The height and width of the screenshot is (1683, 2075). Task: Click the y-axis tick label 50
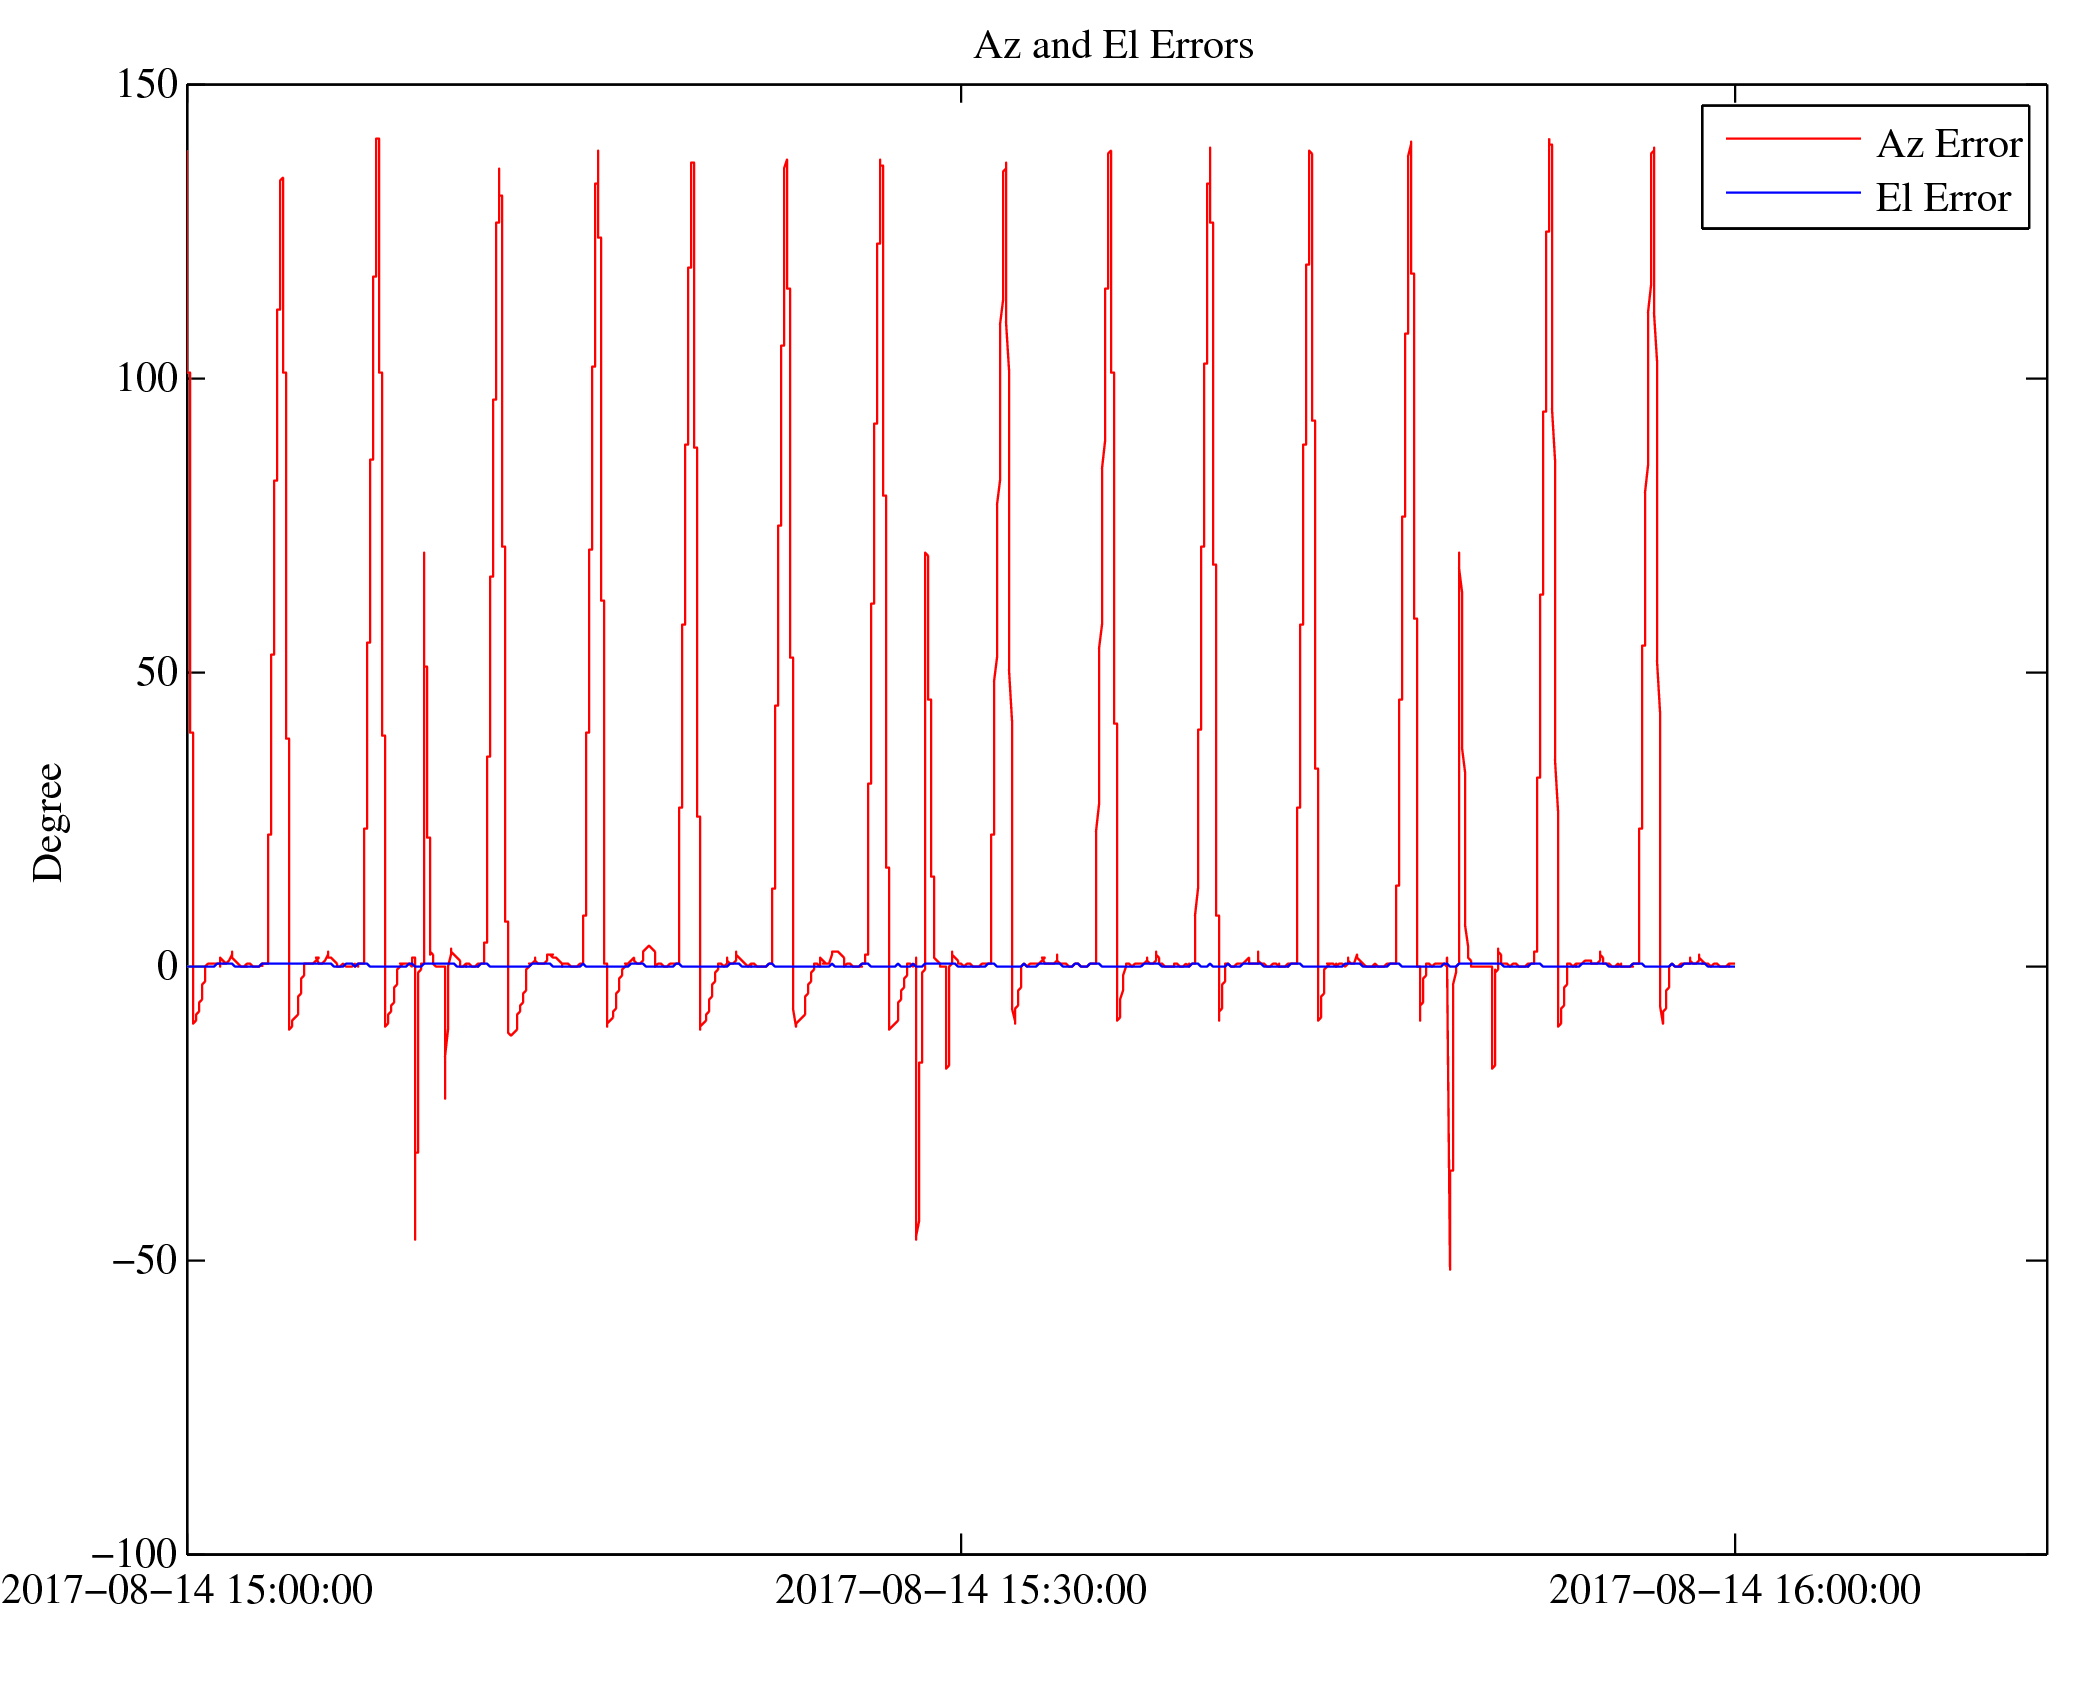pos(157,672)
